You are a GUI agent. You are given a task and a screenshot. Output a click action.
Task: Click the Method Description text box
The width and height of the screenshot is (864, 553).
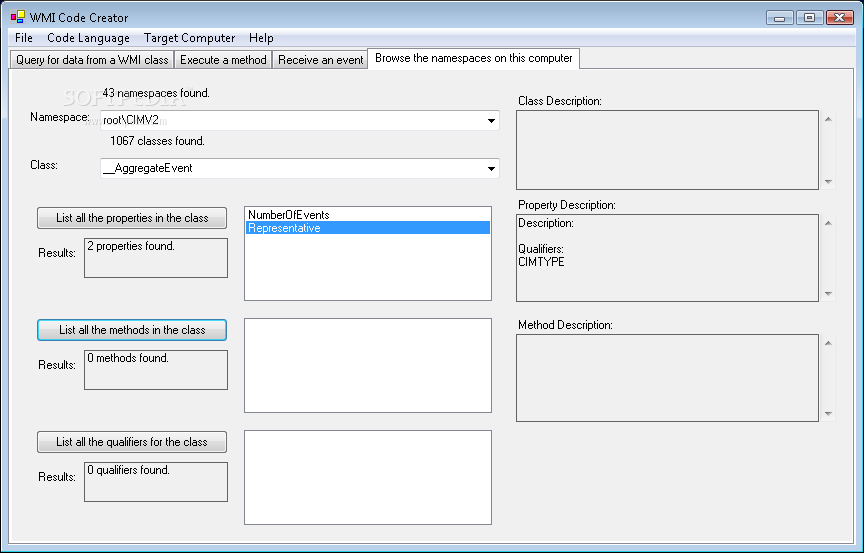point(667,378)
